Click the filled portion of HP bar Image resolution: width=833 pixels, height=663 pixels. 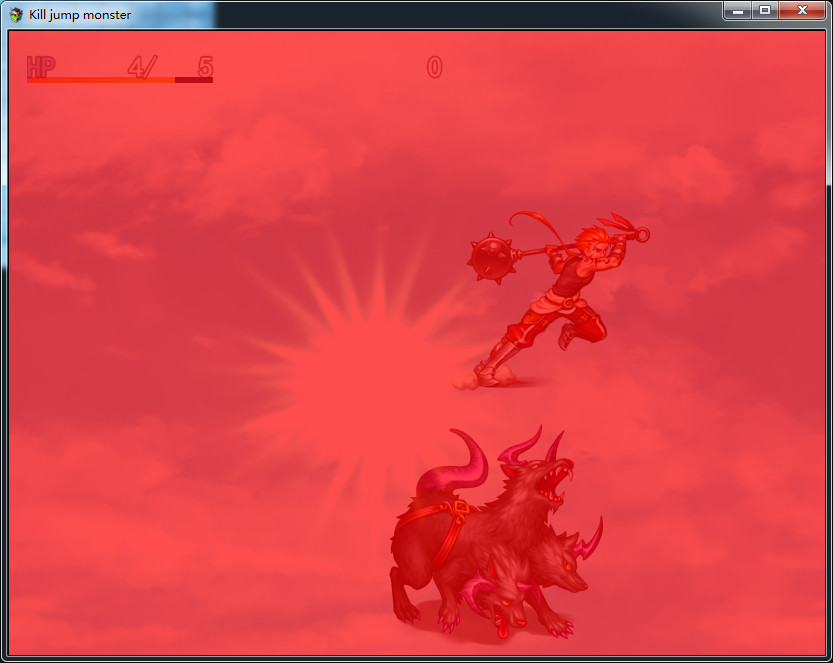pos(100,80)
